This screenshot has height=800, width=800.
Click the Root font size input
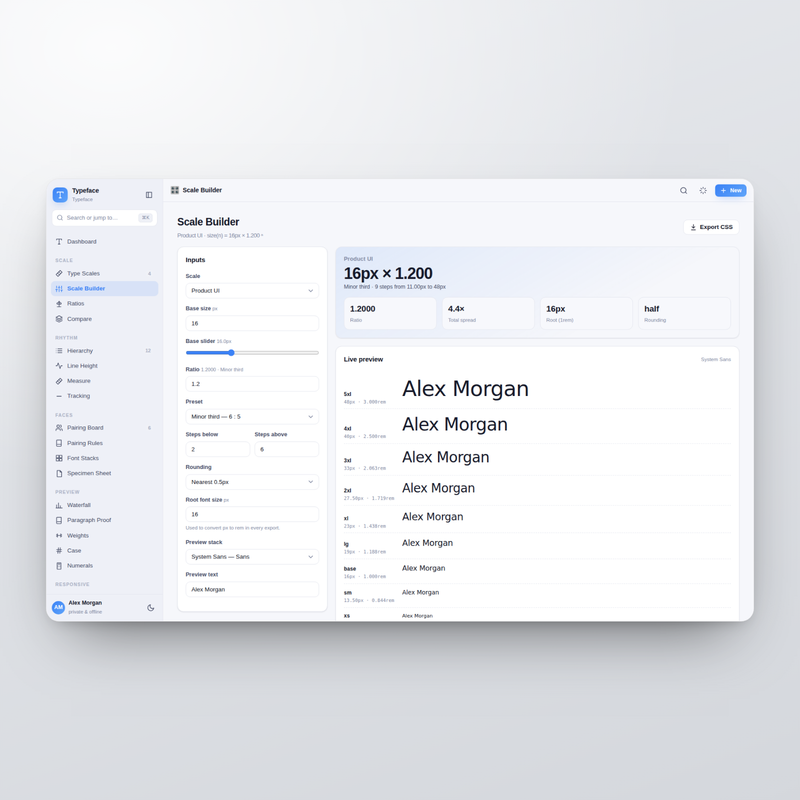point(252,514)
